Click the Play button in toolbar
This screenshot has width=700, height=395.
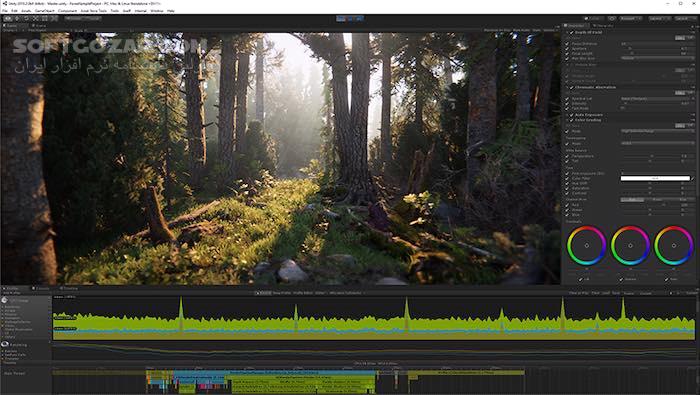tap(341, 18)
